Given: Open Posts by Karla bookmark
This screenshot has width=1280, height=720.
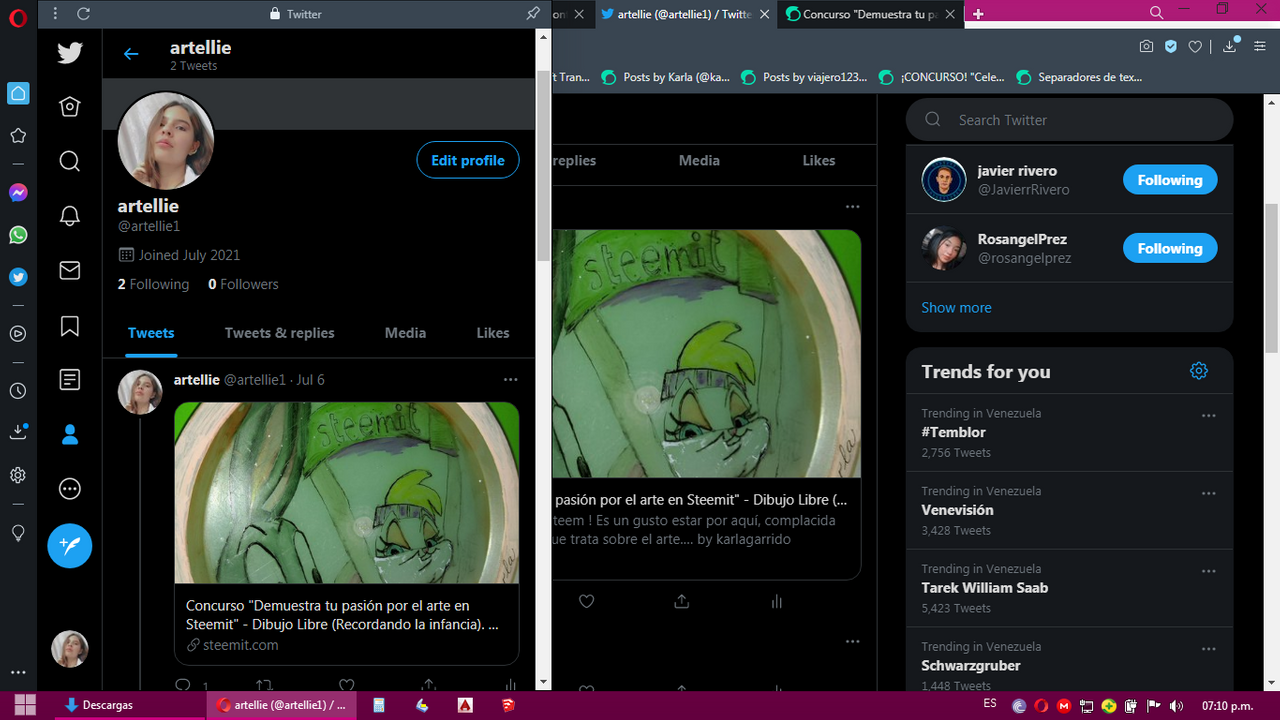Looking at the screenshot, I should [665, 77].
